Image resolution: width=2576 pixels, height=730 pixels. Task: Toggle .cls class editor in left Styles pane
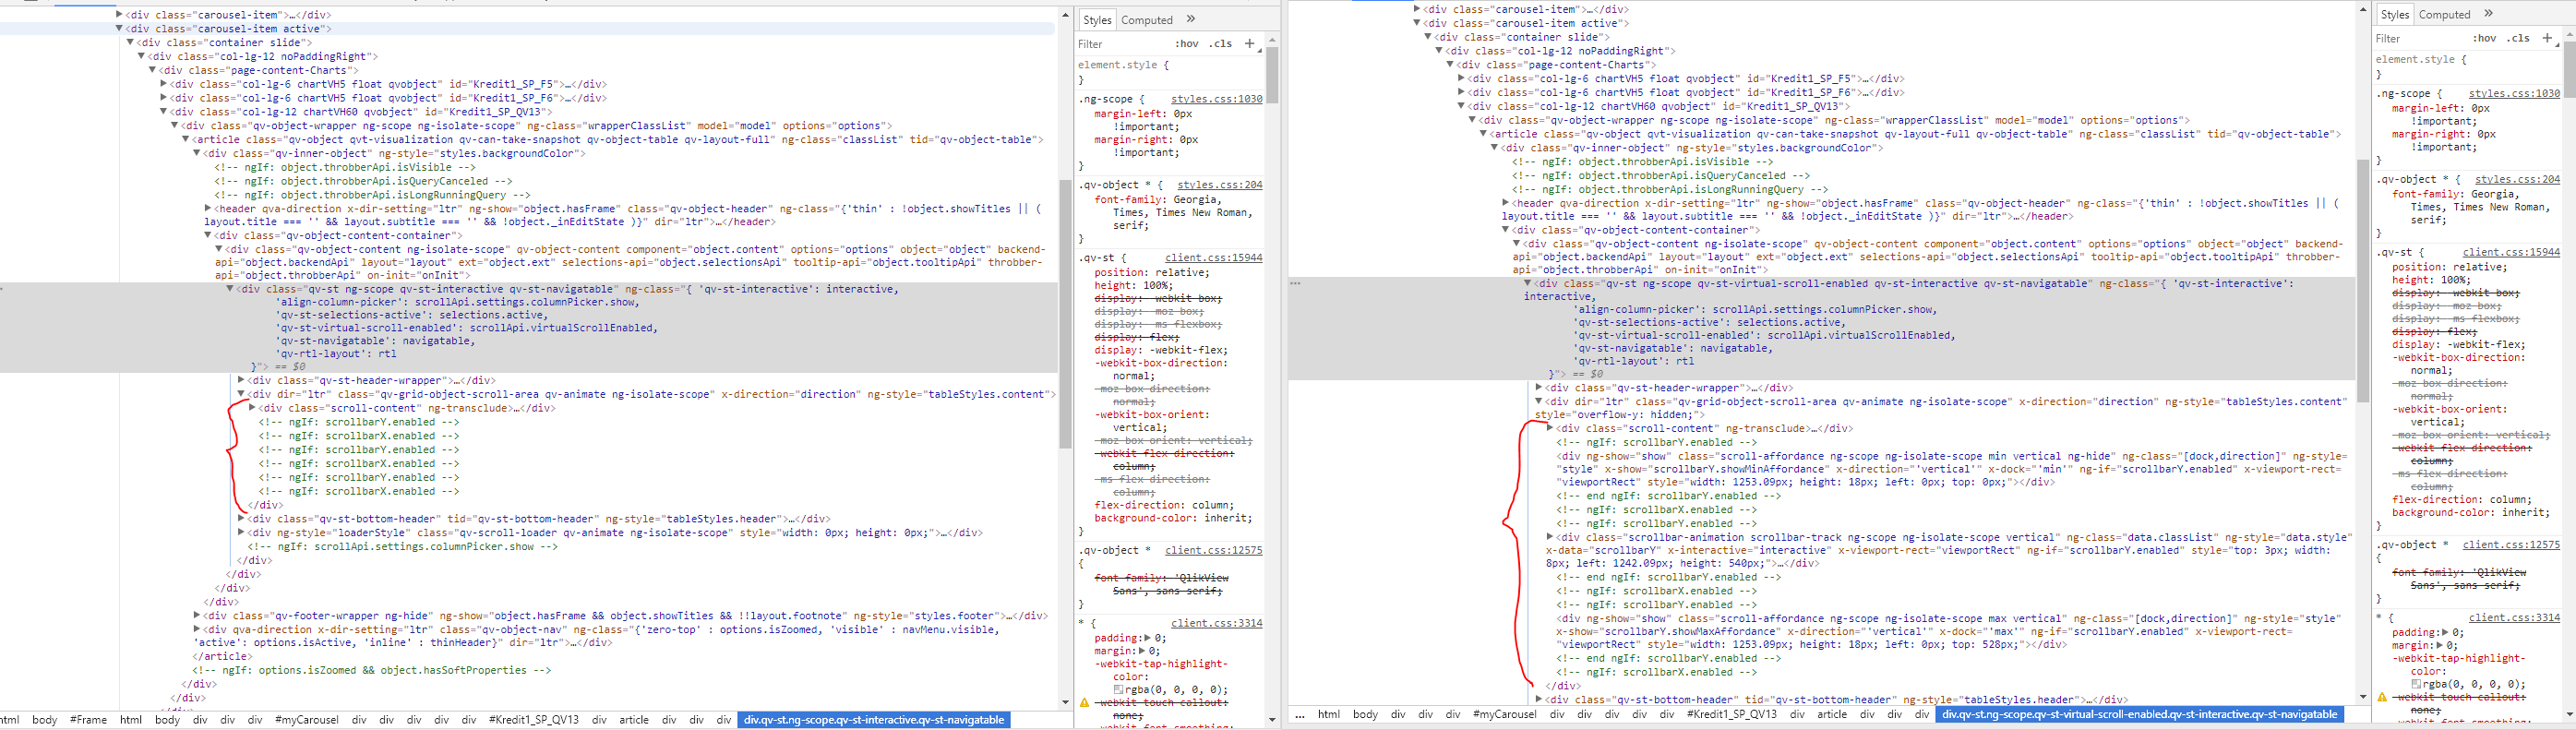(1220, 44)
